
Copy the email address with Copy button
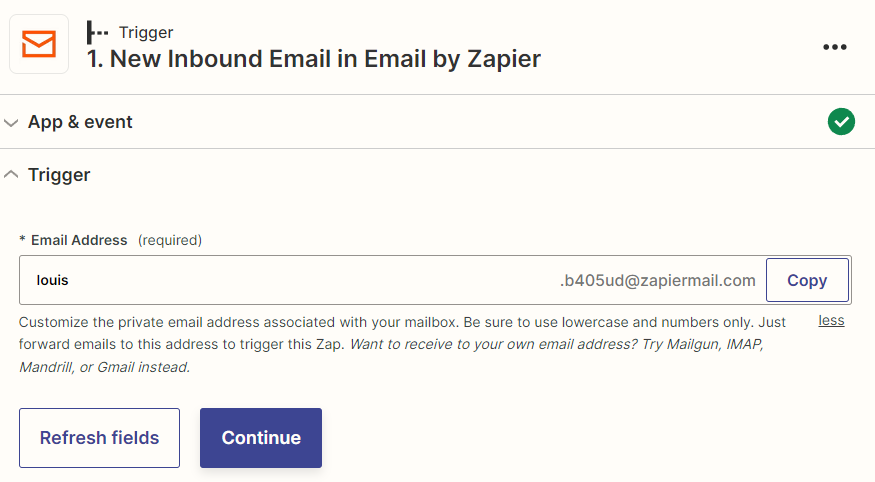click(807, 280)
